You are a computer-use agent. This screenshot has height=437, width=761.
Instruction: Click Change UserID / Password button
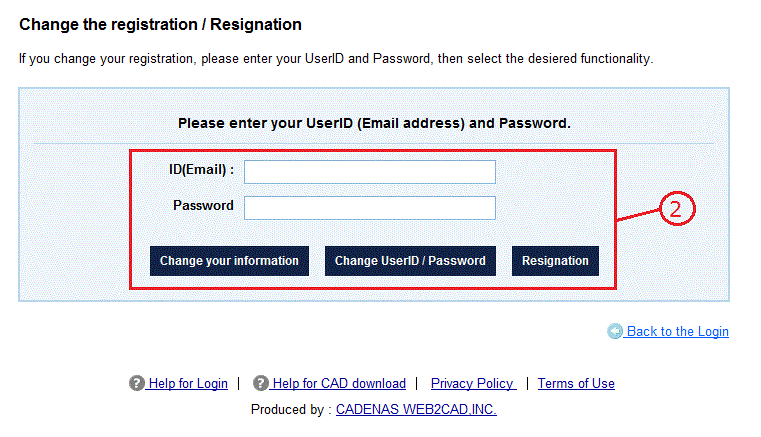[x=410, y=261]
